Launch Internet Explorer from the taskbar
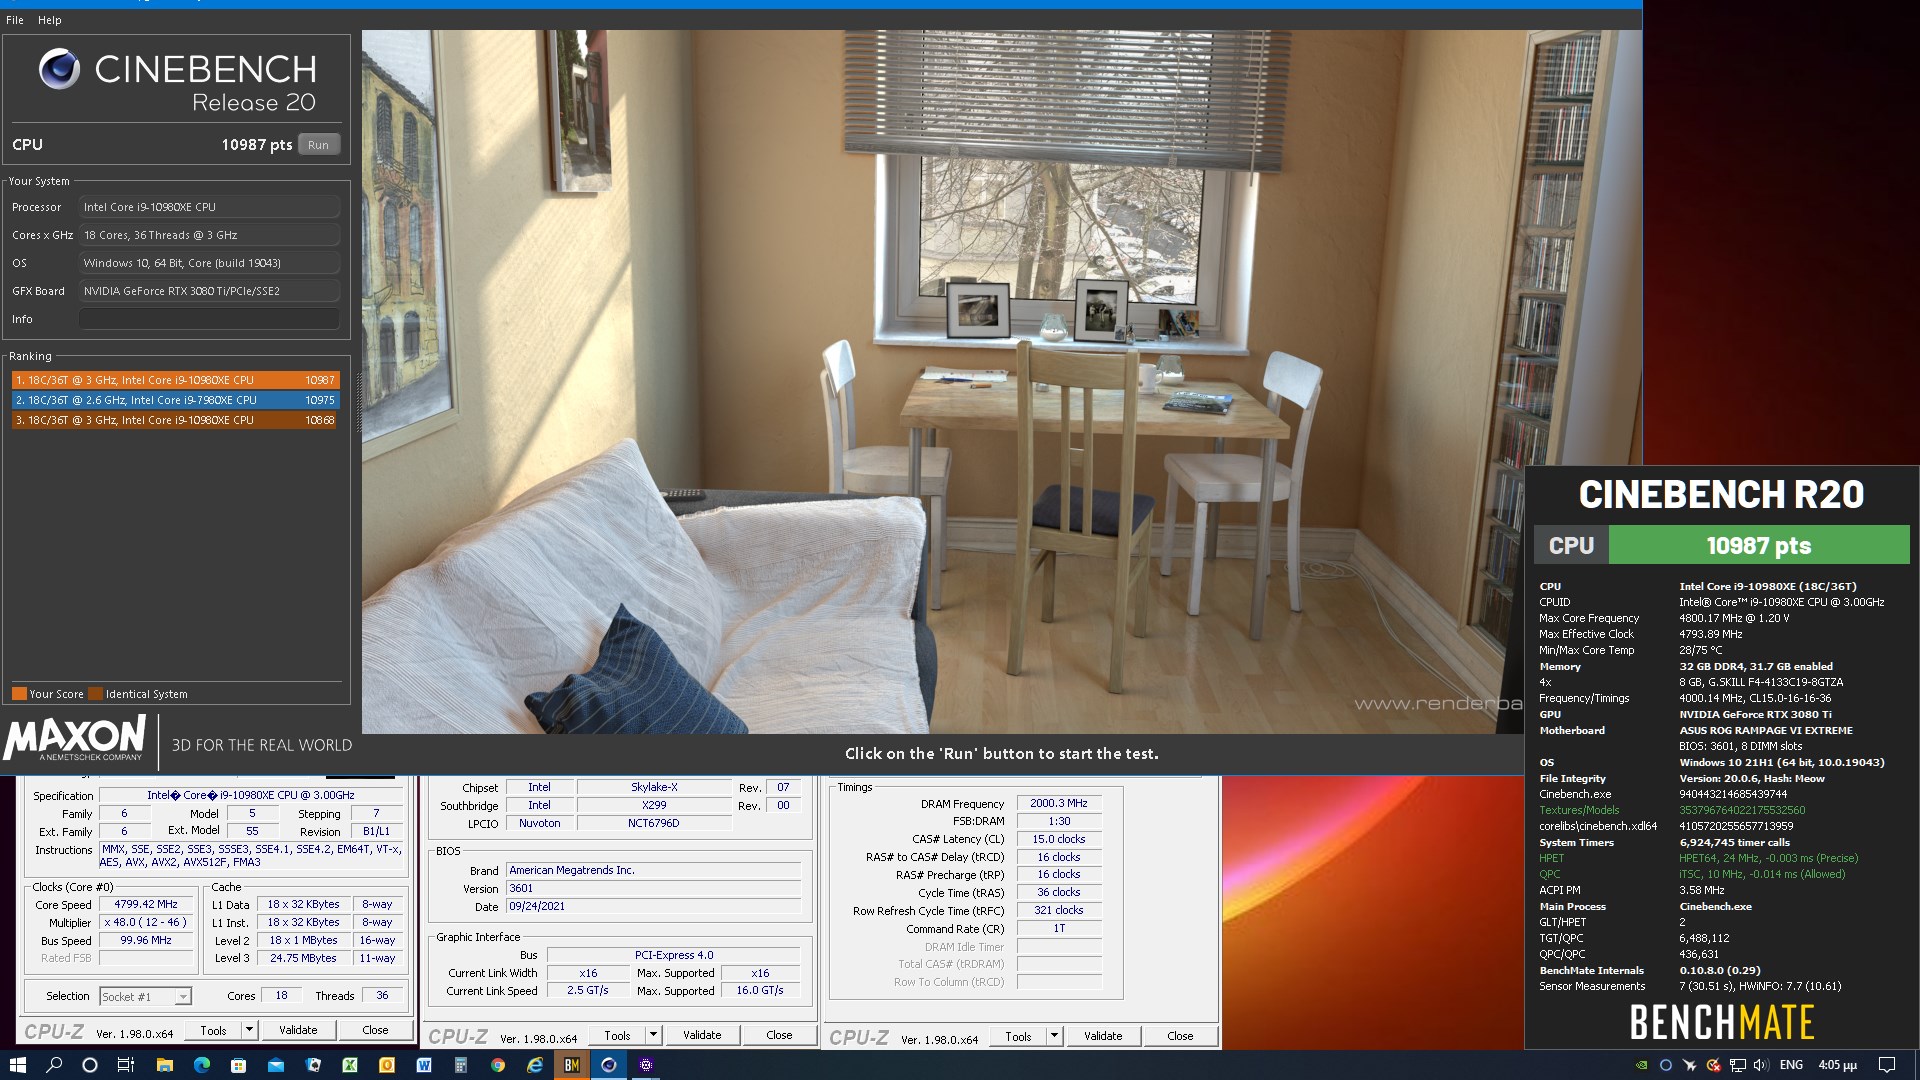This screenshot has height=1080, width=1920. [535, 1065]
